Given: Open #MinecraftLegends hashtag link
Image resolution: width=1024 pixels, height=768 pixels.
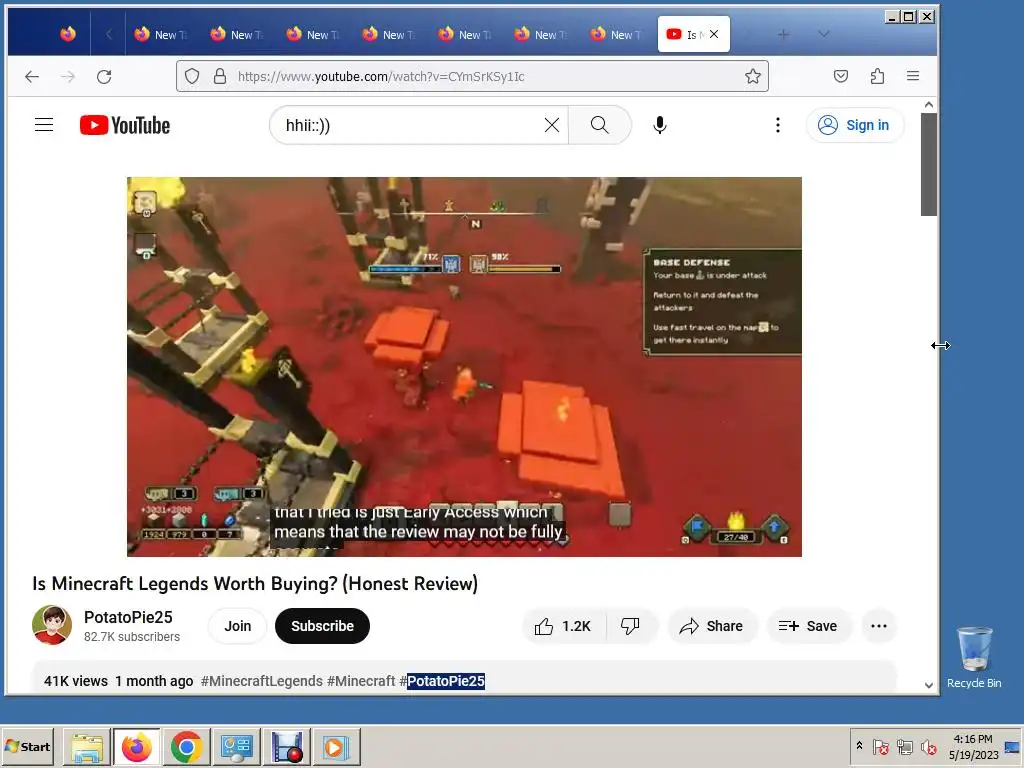Looking at the screenshot, I should (x=262, y=681).
